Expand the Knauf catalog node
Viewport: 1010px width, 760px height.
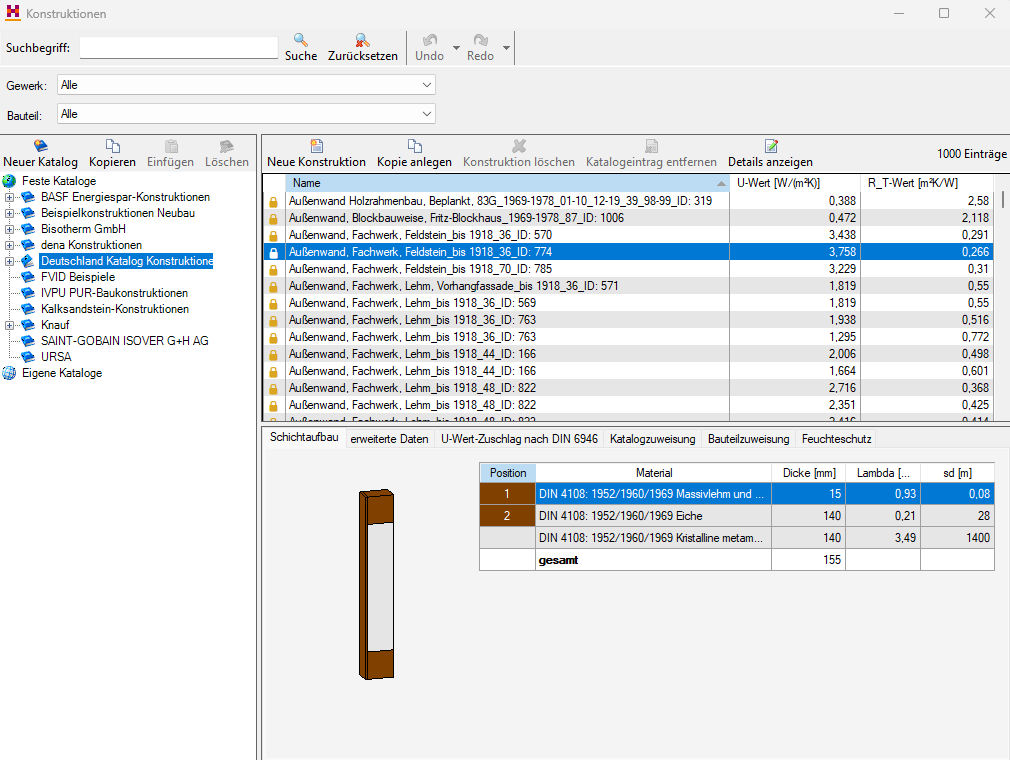[9, 325]
